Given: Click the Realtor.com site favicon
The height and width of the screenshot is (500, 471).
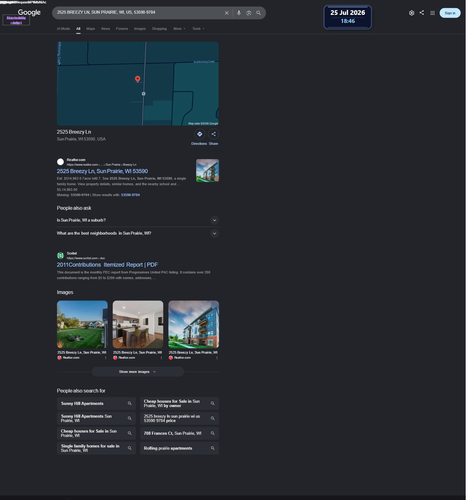Looking at the screenshot, I should tap(60, 162).
